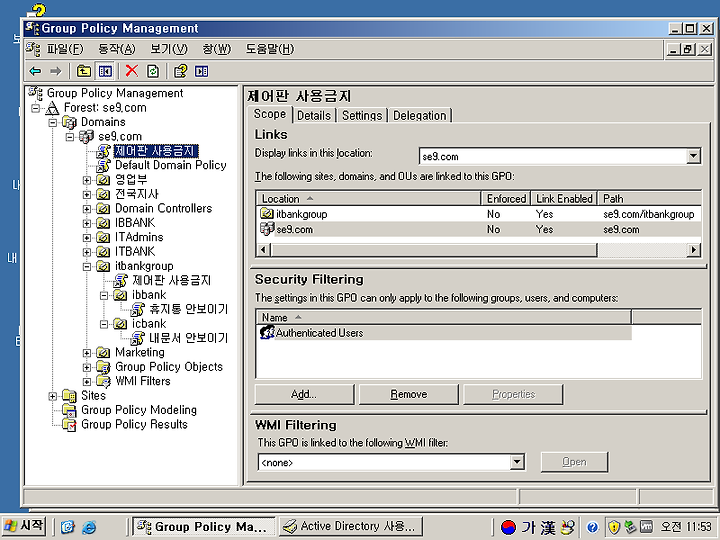Viewport: 720px width, 540px height.
Task: Click the itbankgroup OU icon in Links list
Action: pos(267,214)
